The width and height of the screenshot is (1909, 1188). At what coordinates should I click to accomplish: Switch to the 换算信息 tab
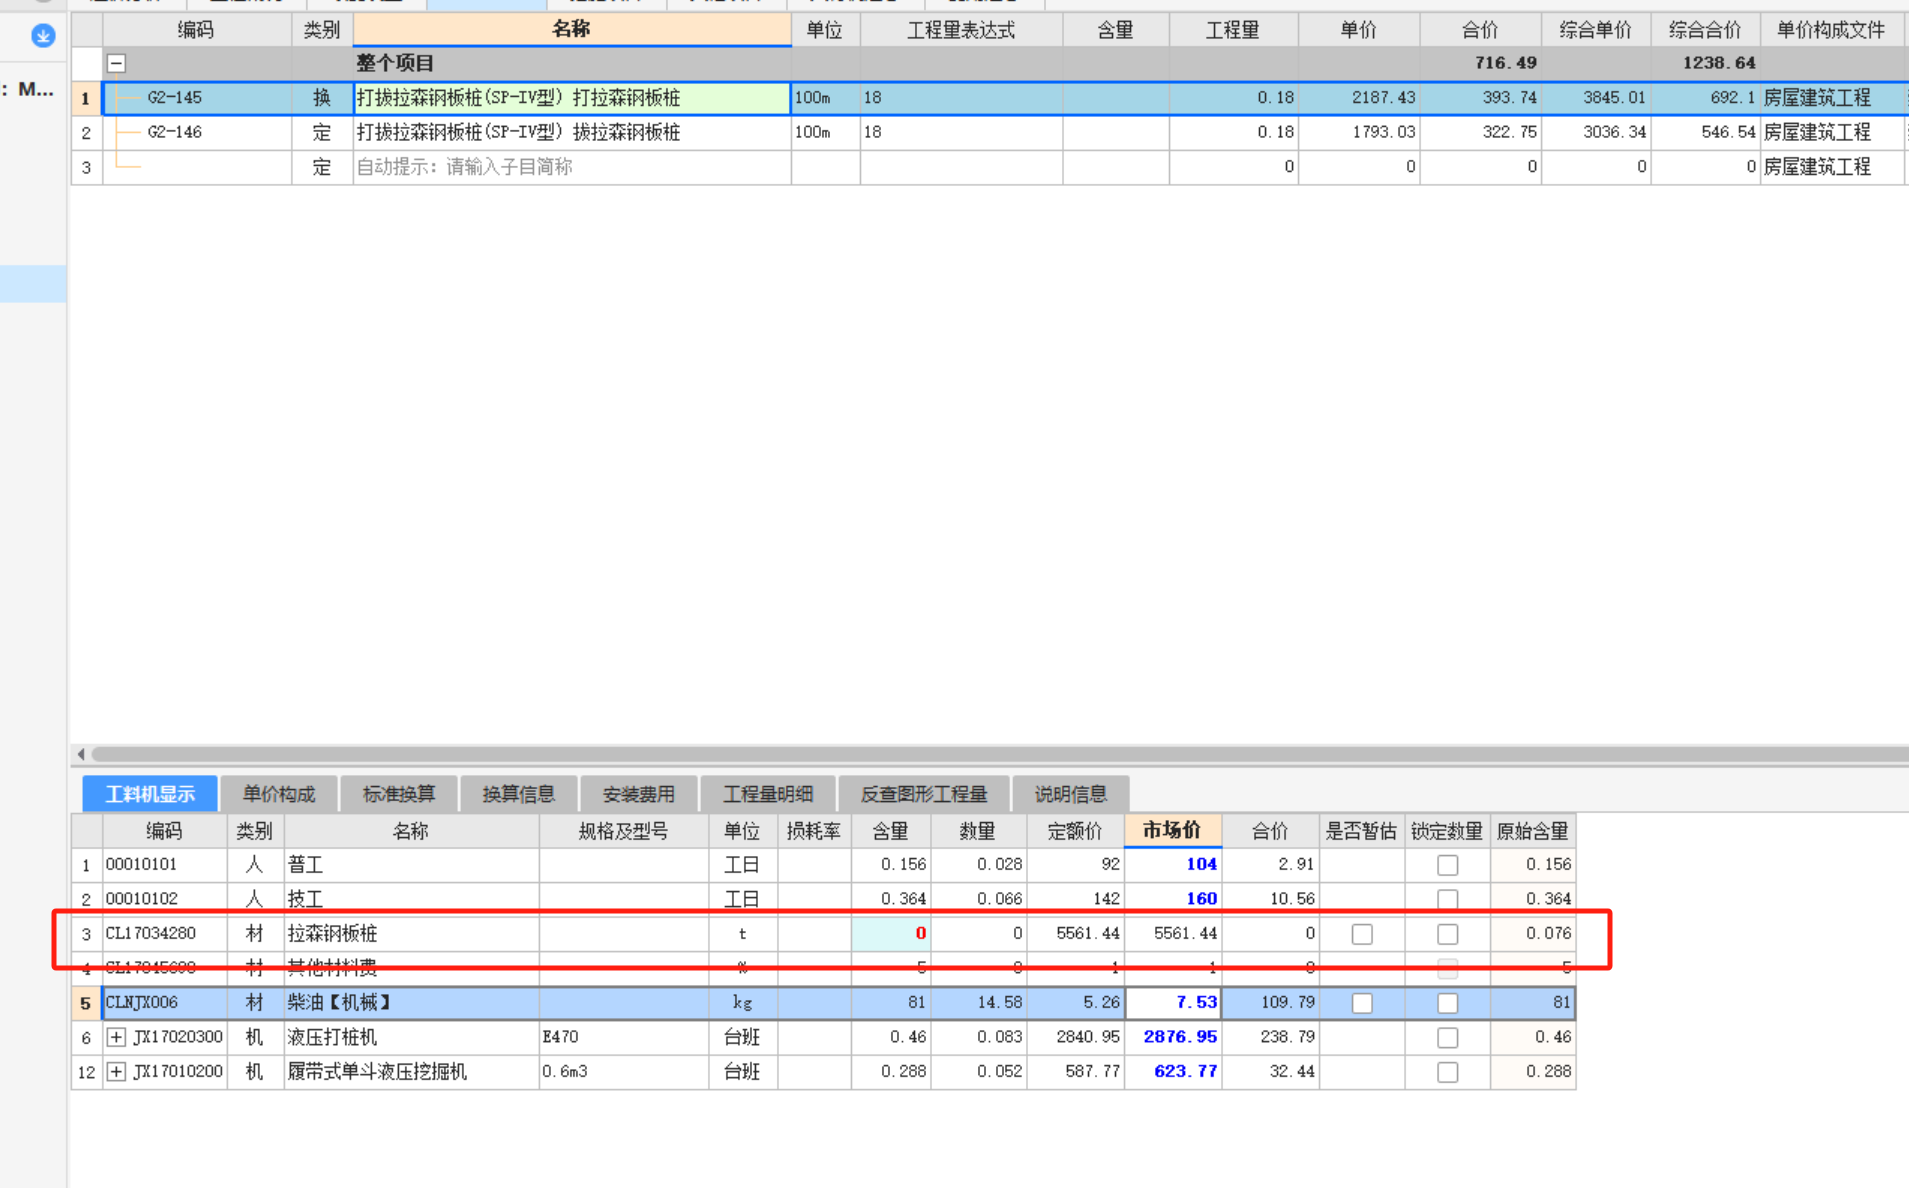point(519,794)
